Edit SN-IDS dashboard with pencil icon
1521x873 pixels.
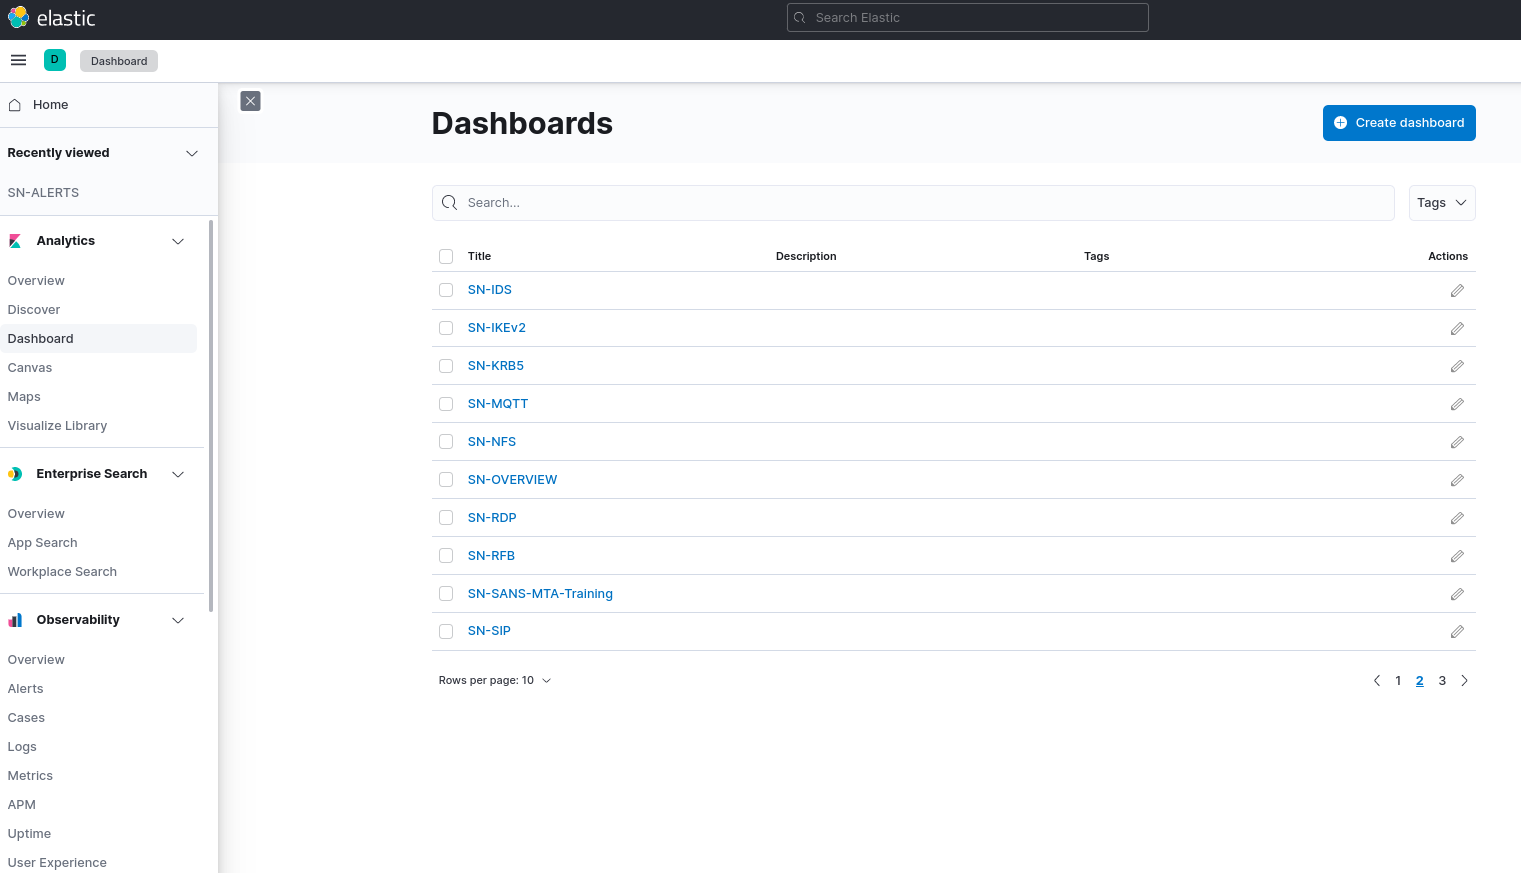[x=1457, y=291]
